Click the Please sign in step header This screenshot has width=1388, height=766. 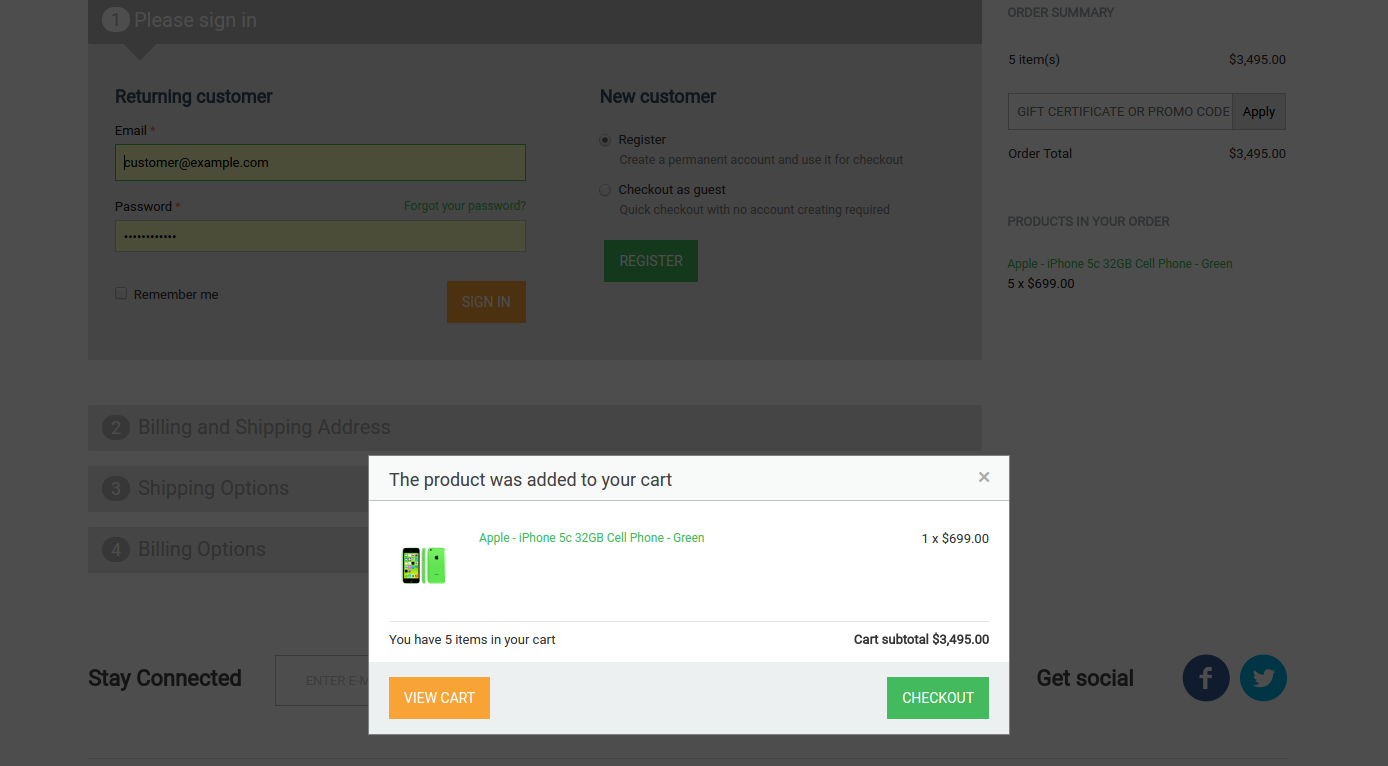[535, 21]
